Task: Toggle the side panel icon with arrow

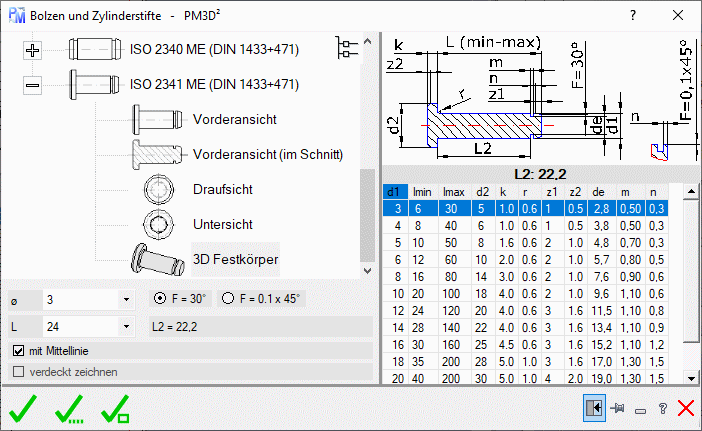Action: click(x=593, y=408)
